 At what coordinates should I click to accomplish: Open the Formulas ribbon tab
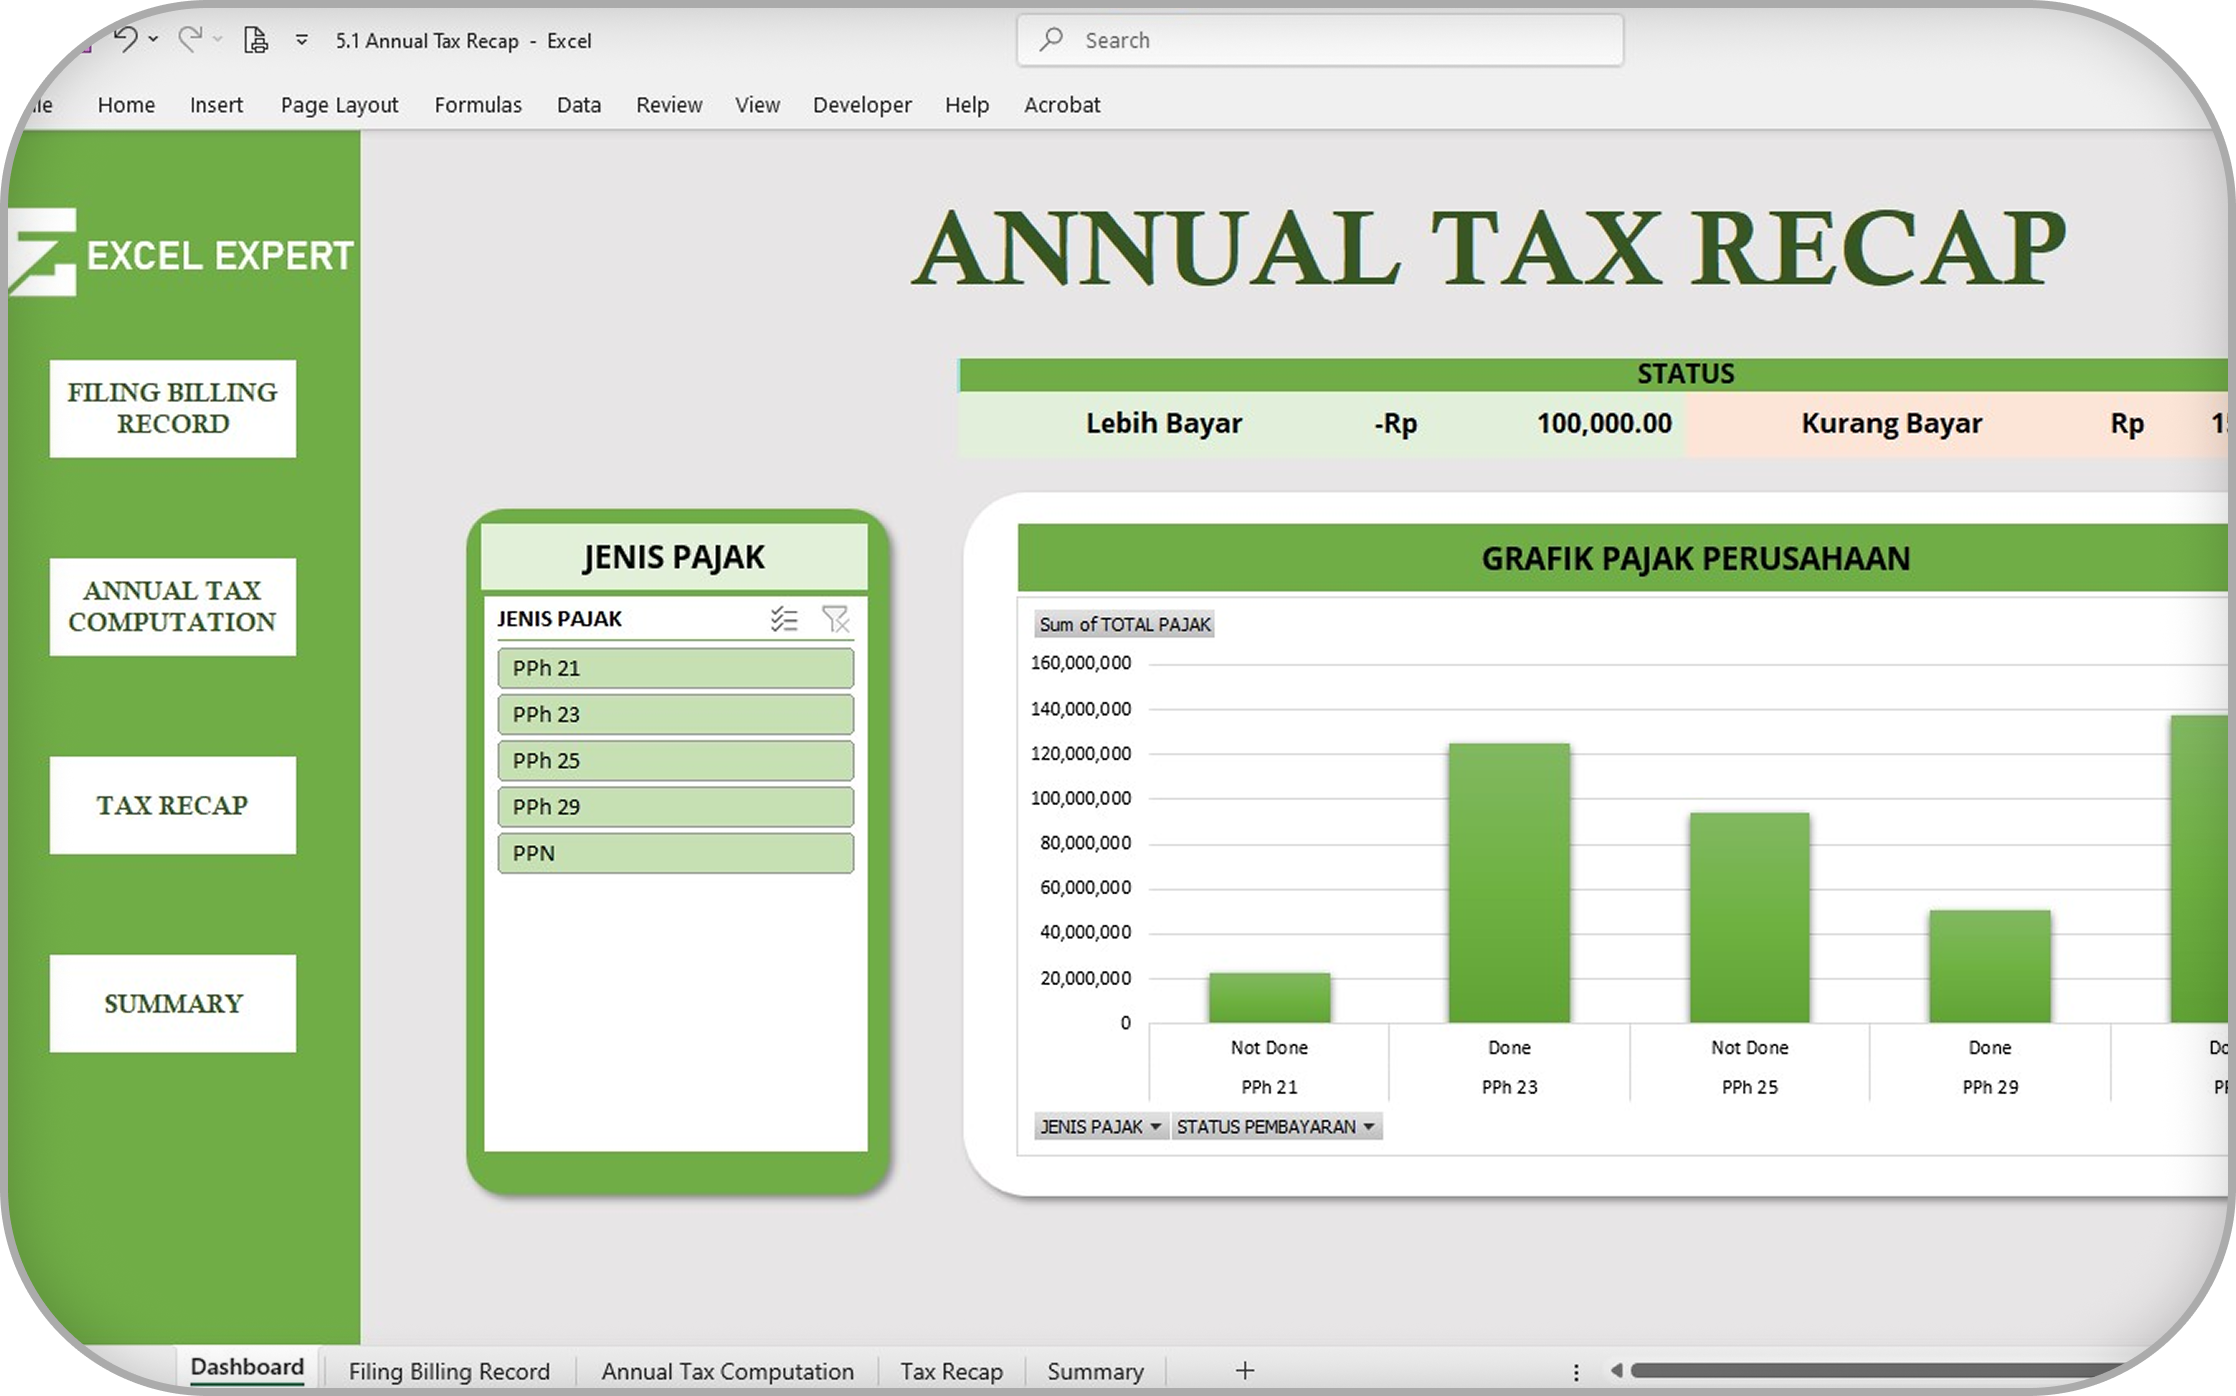point(478,105)
